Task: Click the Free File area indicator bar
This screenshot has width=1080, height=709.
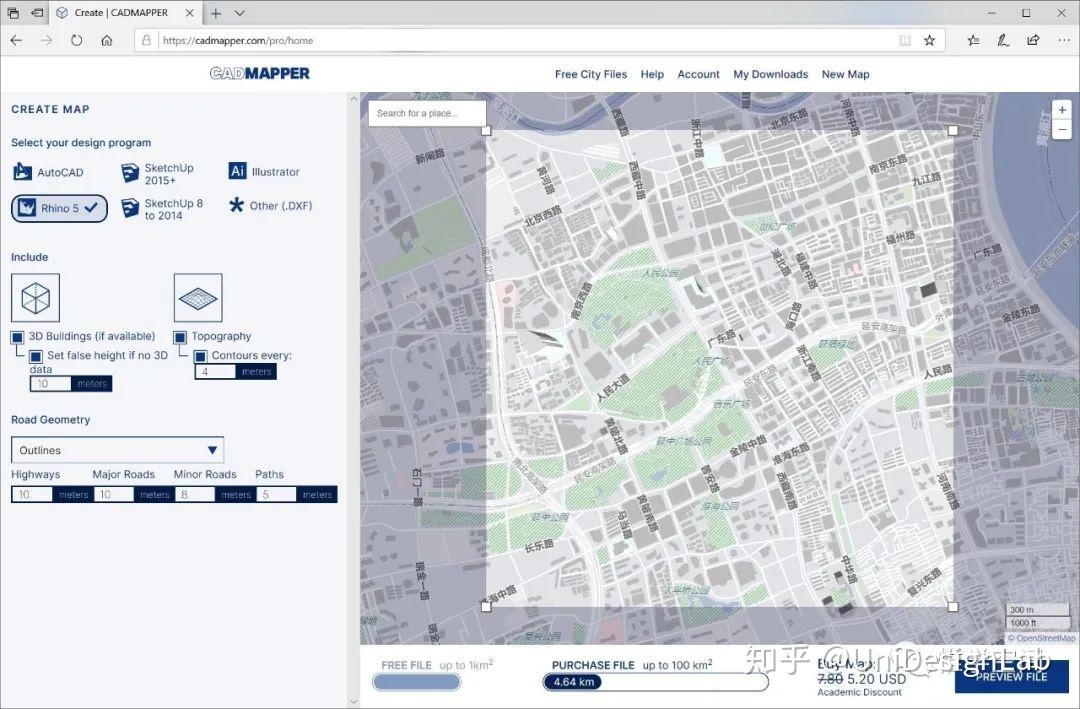Action: (x=417, y=682)
